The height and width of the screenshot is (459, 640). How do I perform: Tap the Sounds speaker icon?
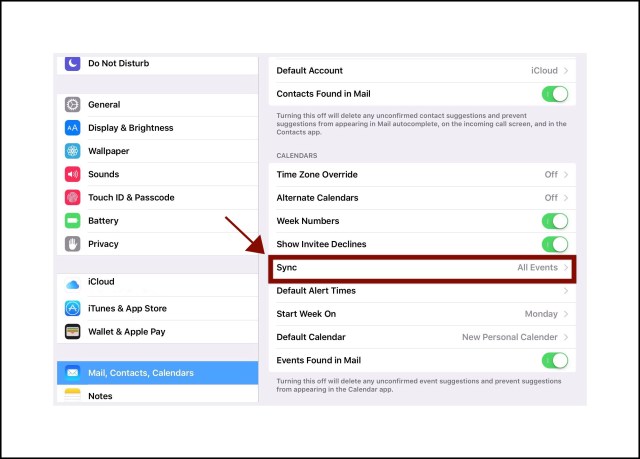[x=73, y=174]
